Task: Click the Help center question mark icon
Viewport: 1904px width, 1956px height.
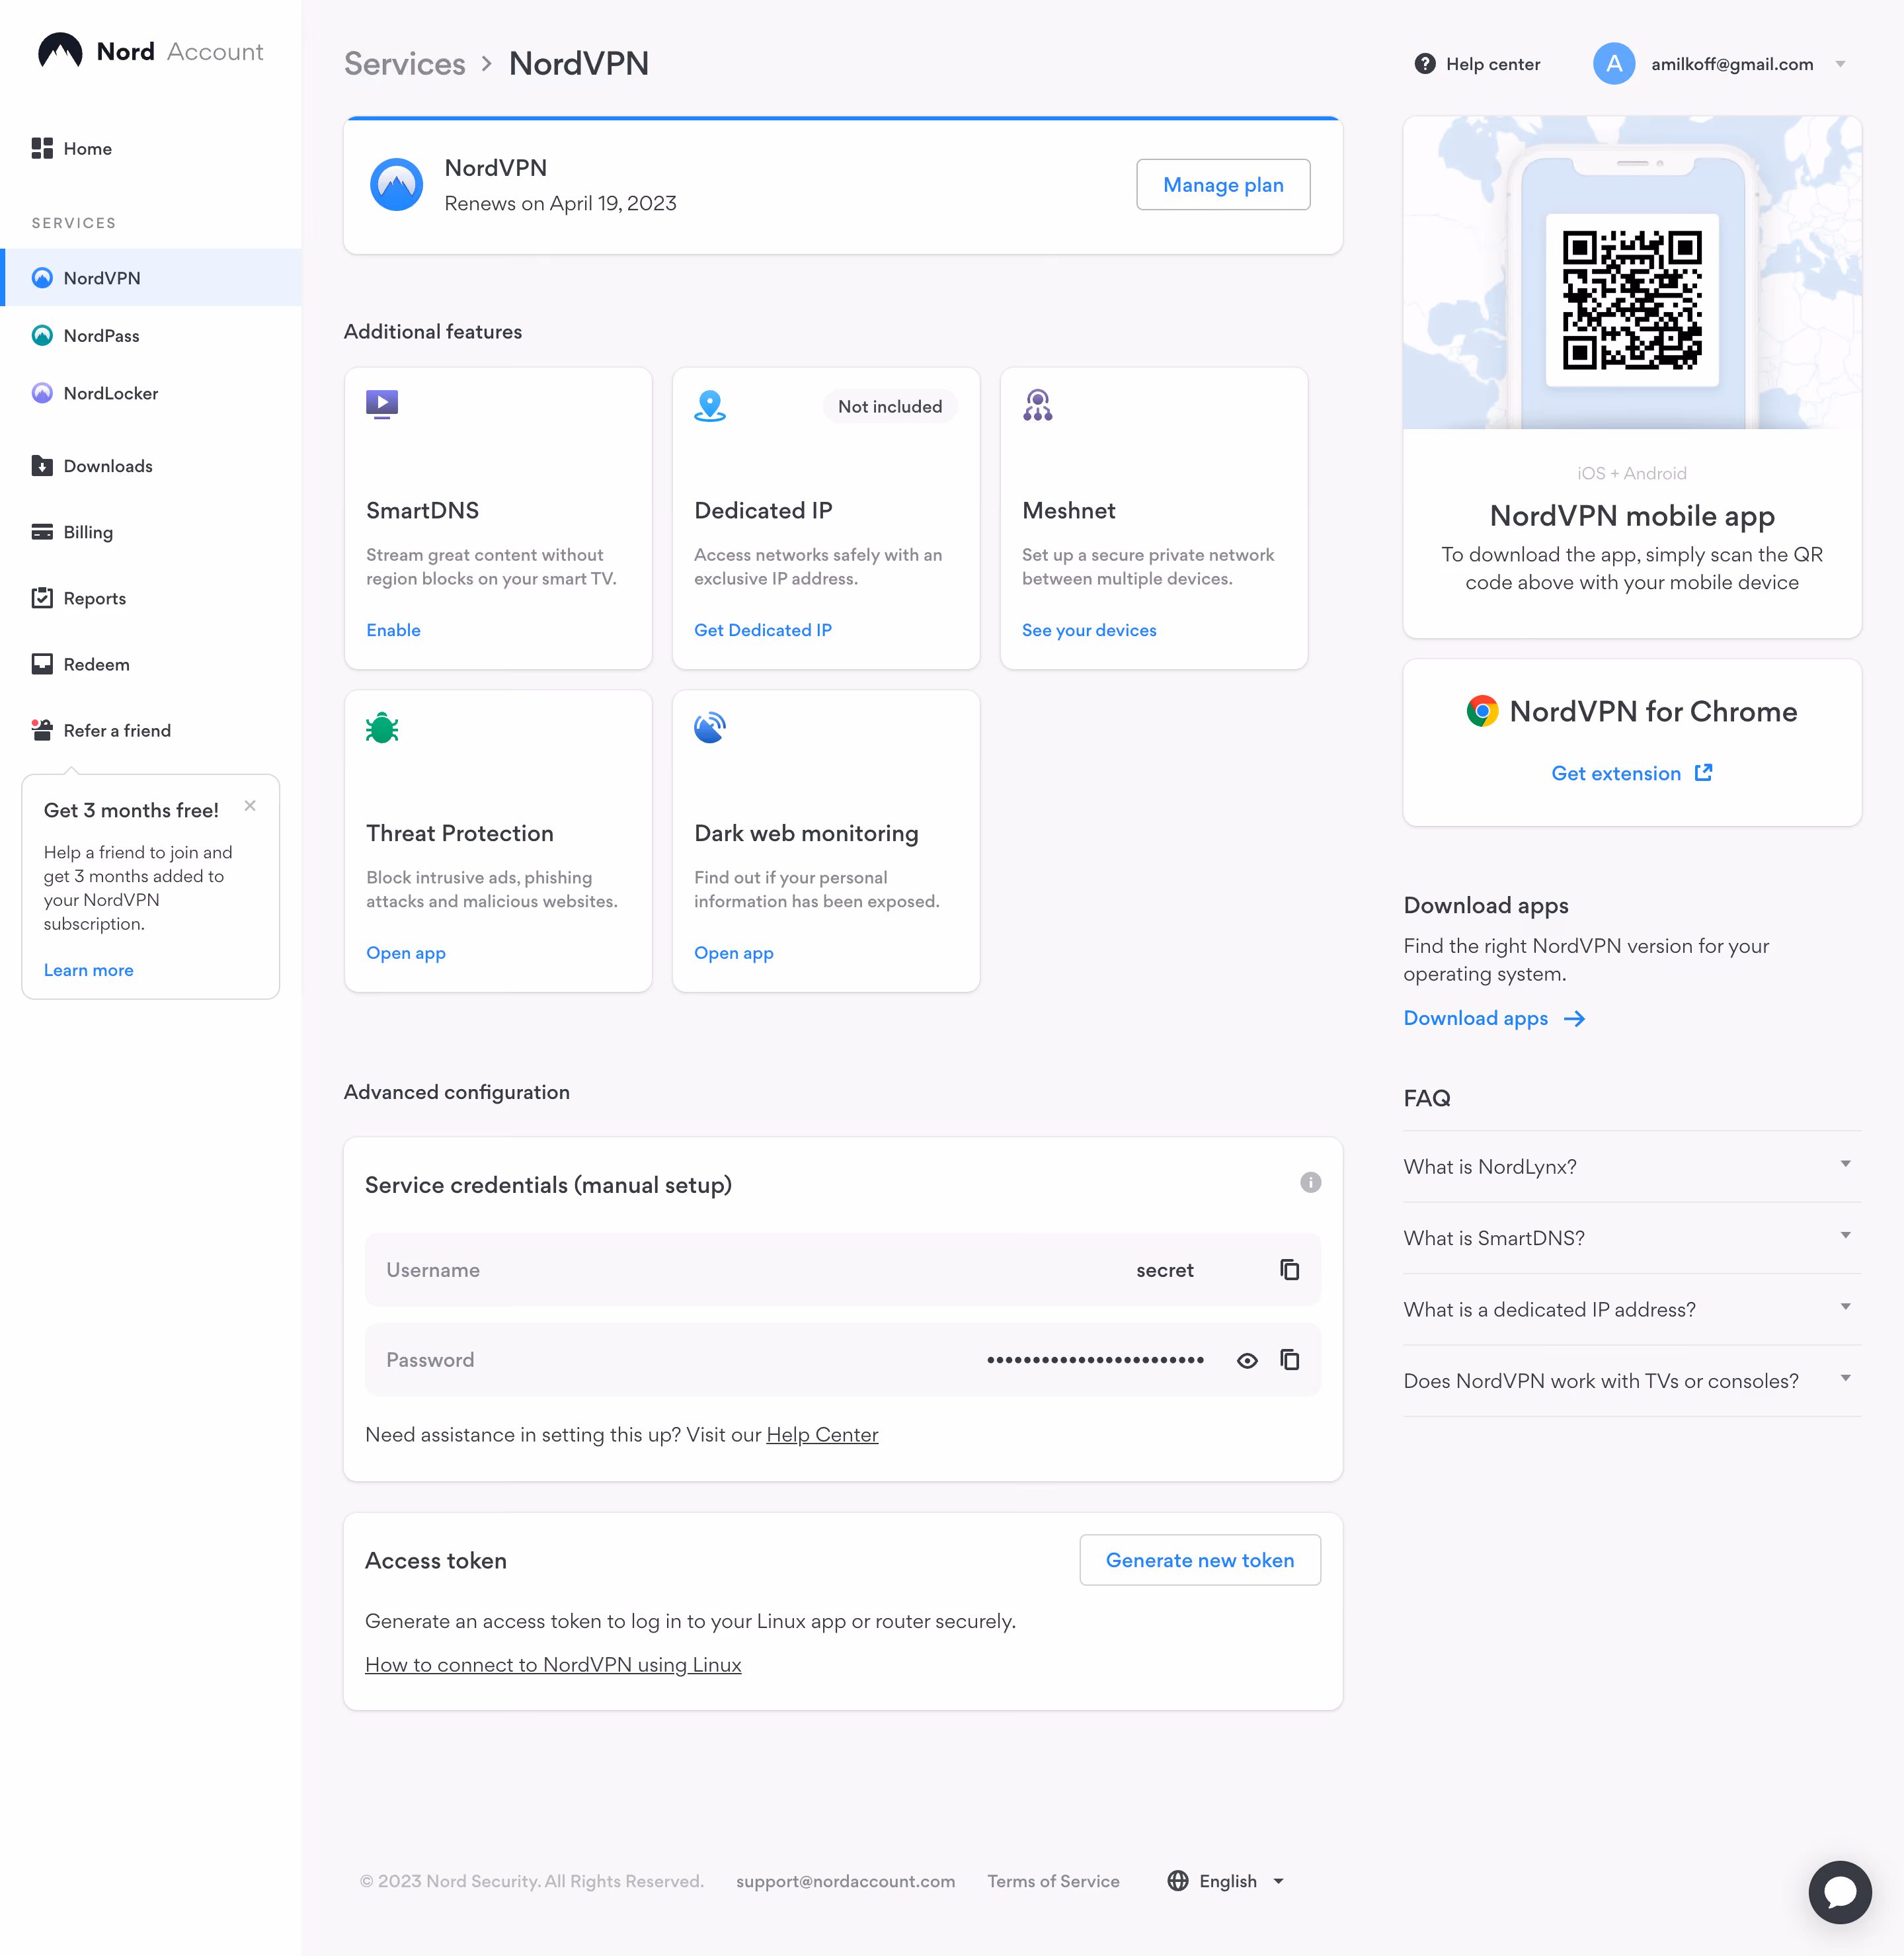Action: coord(1425,64)
